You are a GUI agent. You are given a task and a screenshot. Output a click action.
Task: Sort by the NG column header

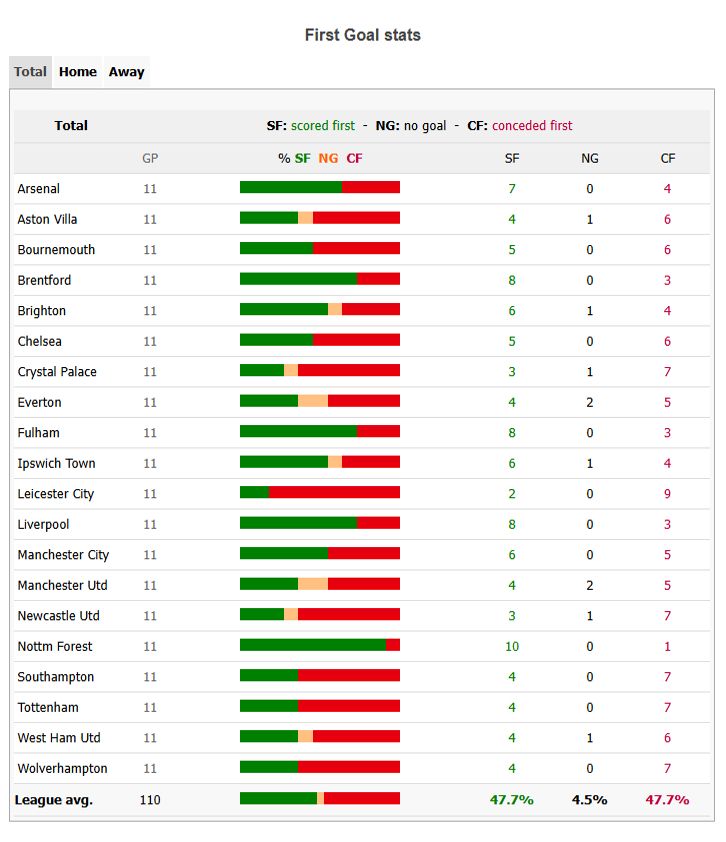[x=590, y=158]
